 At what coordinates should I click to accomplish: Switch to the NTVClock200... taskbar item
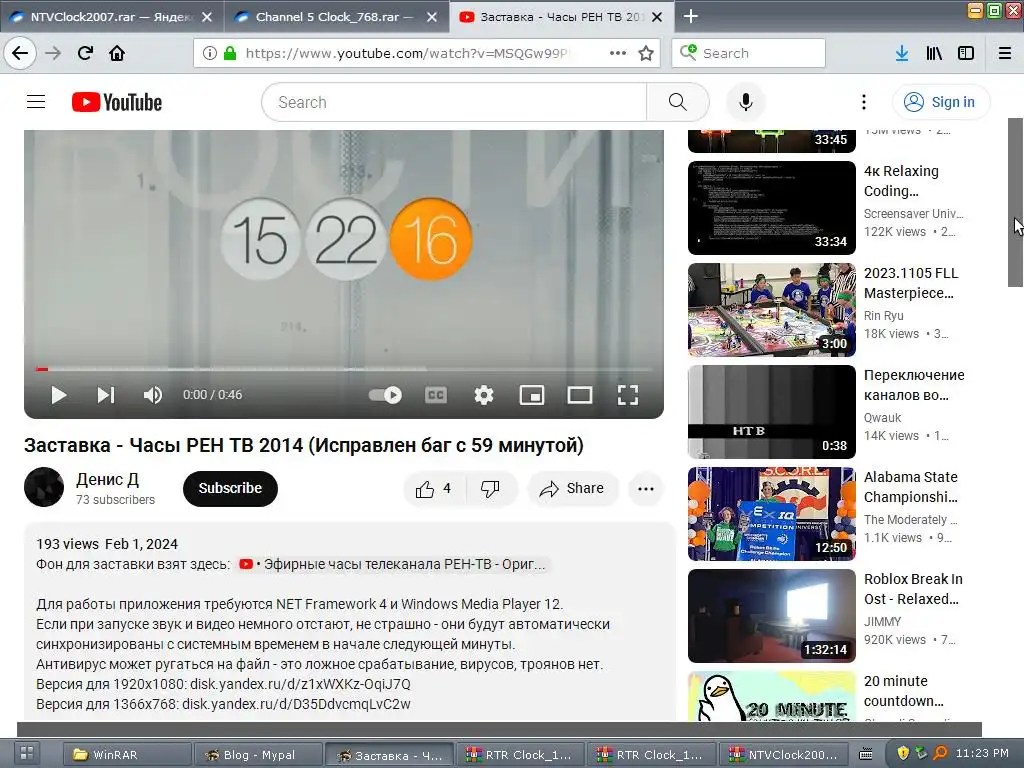(x=783, y=755)
